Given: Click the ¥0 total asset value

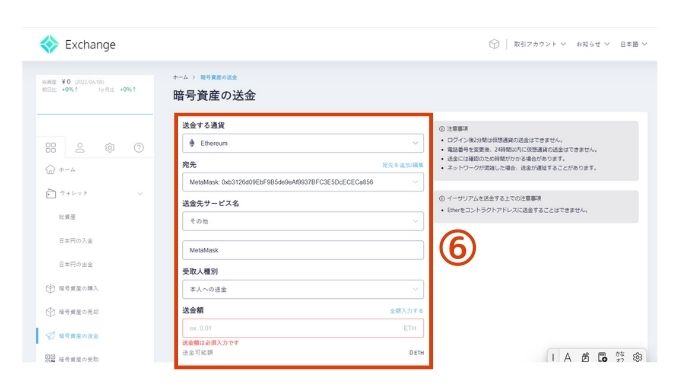Looking at the screenshot, I should click(66, 82).
